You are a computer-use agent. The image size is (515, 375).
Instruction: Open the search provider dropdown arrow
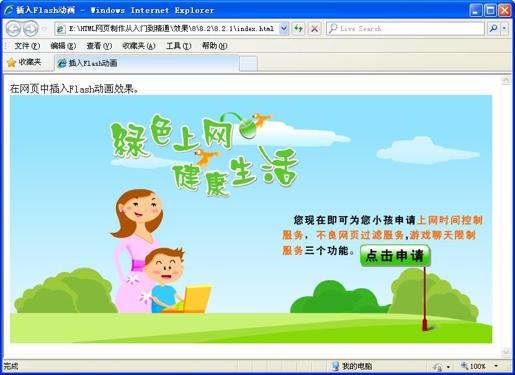(504, 29)
